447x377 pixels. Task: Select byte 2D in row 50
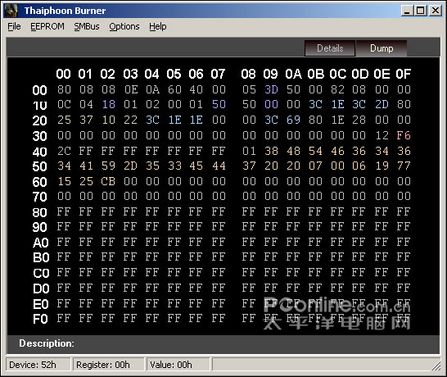(x=130, y=166)
